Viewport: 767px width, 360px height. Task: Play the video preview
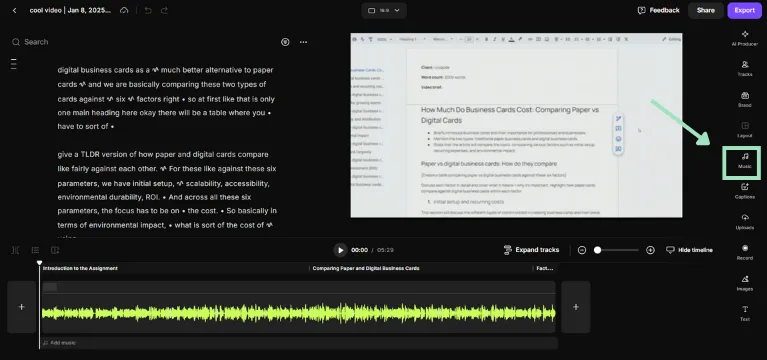click(x=340, y=250)
